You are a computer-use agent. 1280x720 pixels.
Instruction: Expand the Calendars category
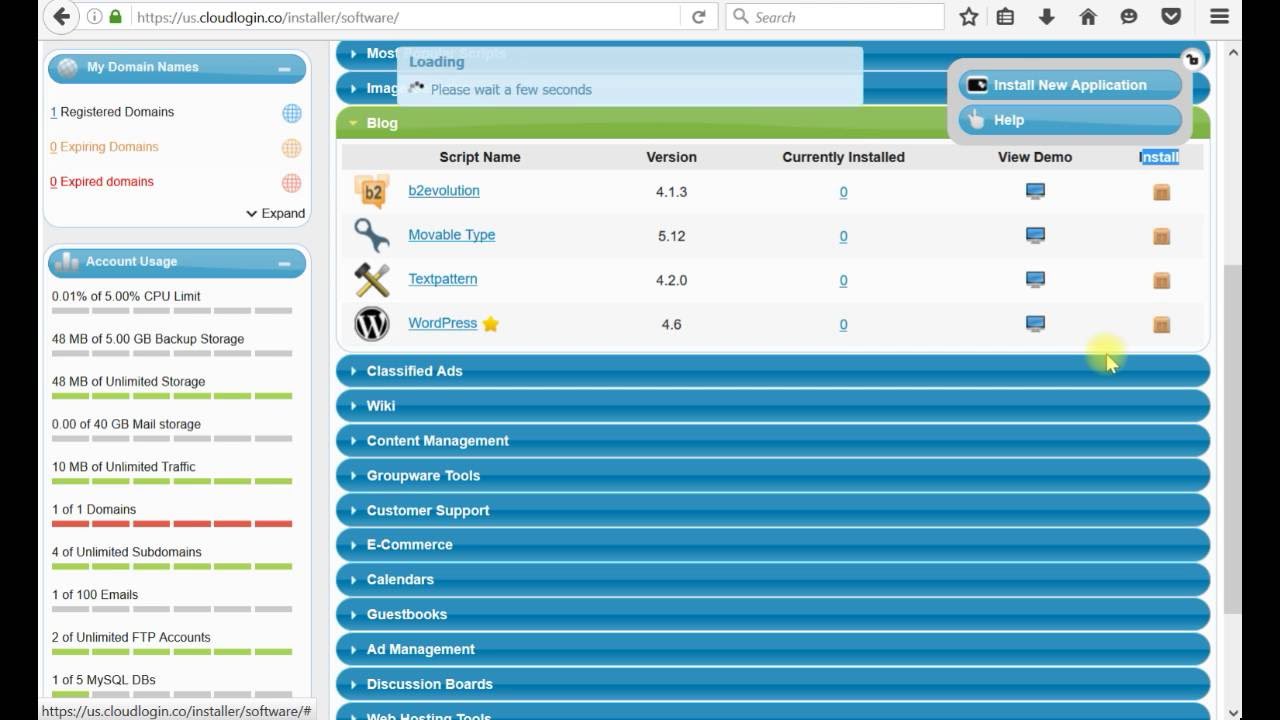(773, 580)
